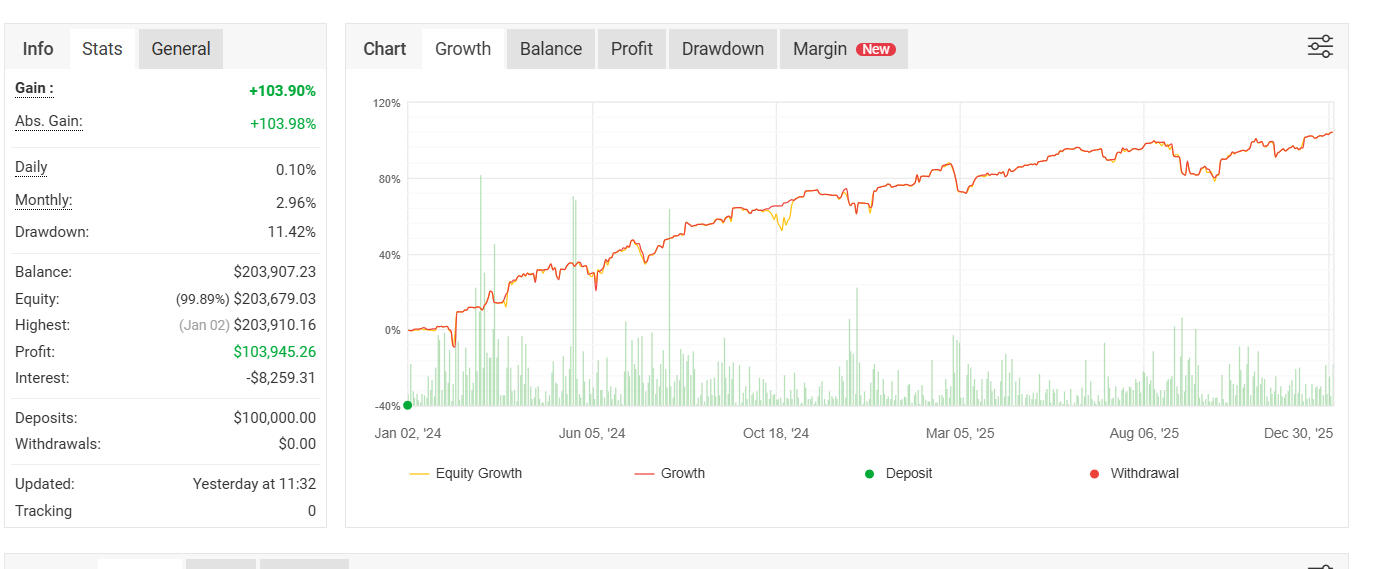Viewport: 1375px width, 569px height.
Task: Switch to the Info tab
Action: 38,49
